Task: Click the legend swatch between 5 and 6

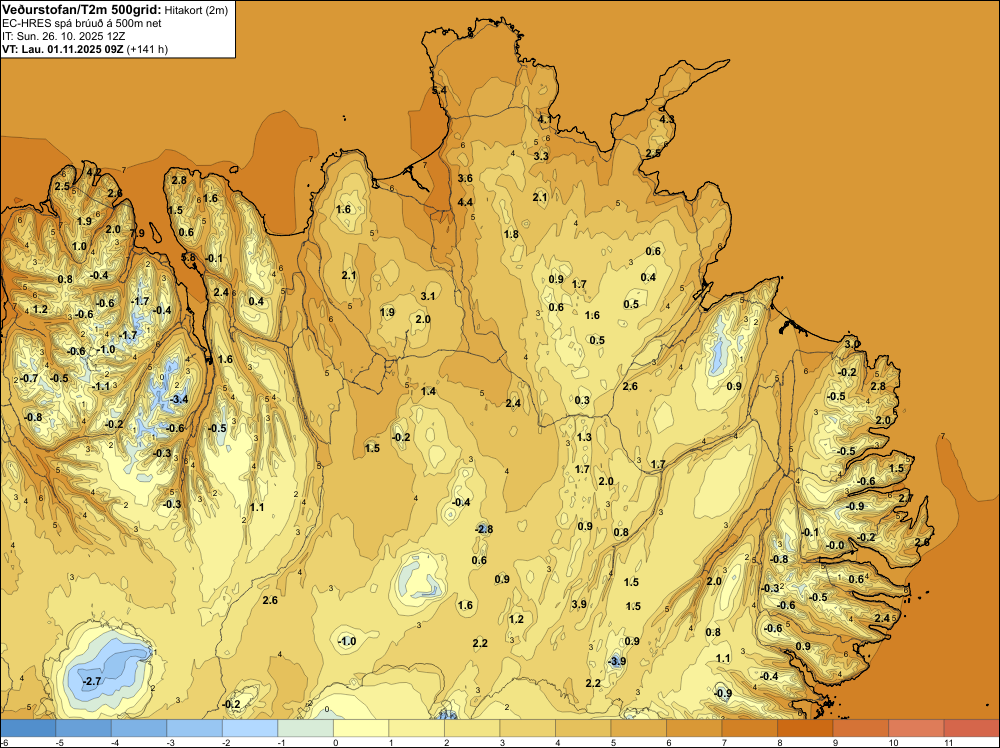Action: 638,728
